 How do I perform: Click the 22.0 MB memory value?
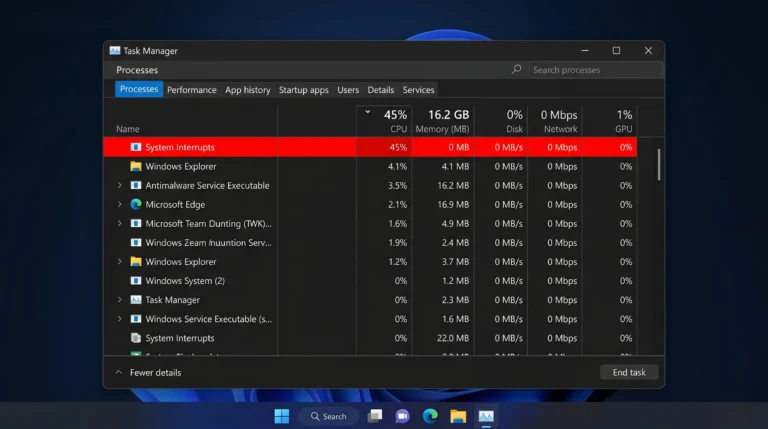[453, 338]
